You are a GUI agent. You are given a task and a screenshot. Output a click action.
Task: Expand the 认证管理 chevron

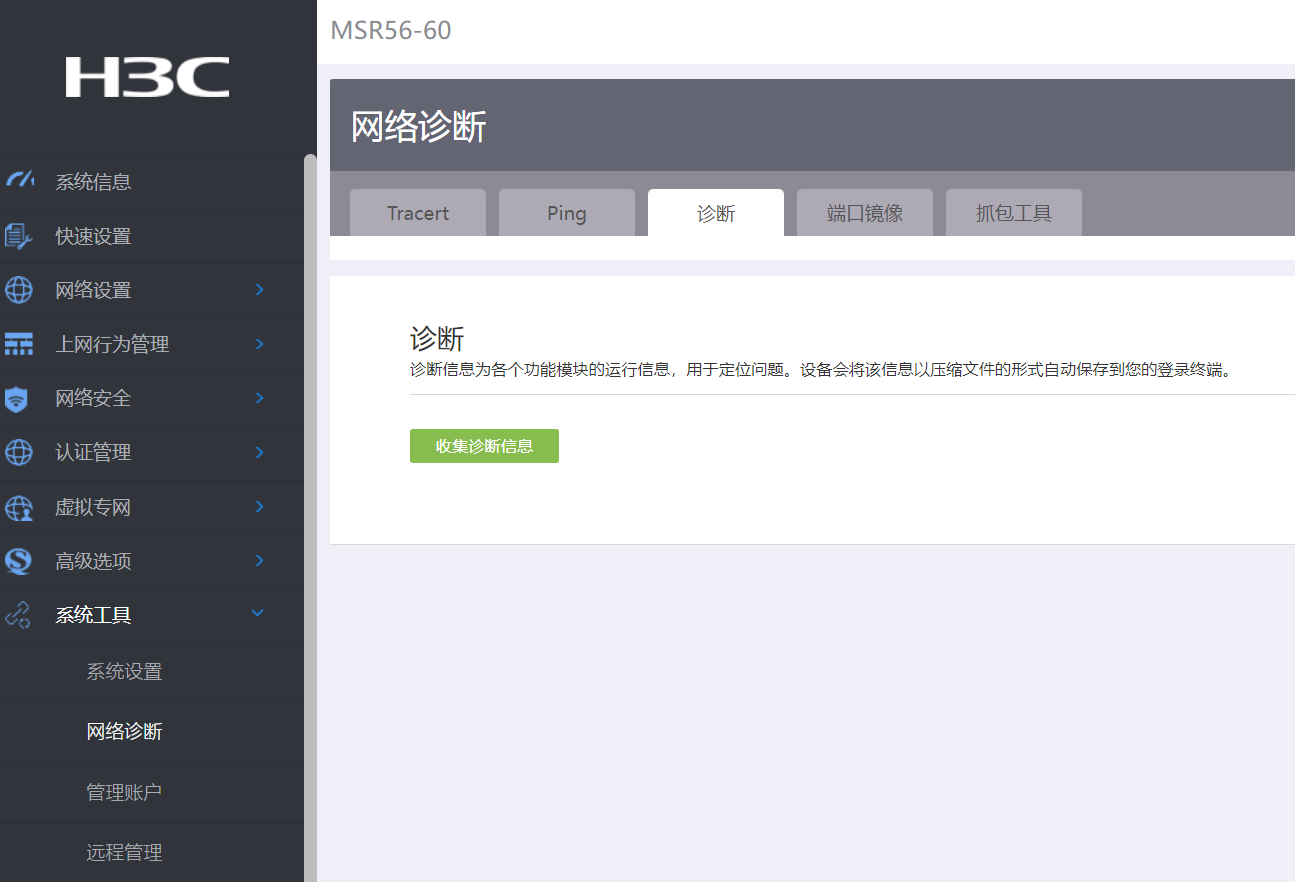point(259,452)
